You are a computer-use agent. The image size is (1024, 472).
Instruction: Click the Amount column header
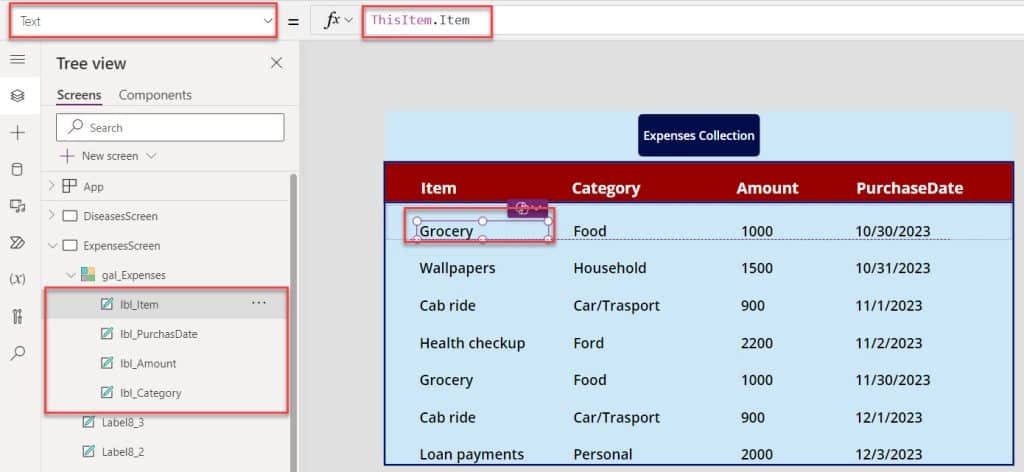(x=767, y=188)
